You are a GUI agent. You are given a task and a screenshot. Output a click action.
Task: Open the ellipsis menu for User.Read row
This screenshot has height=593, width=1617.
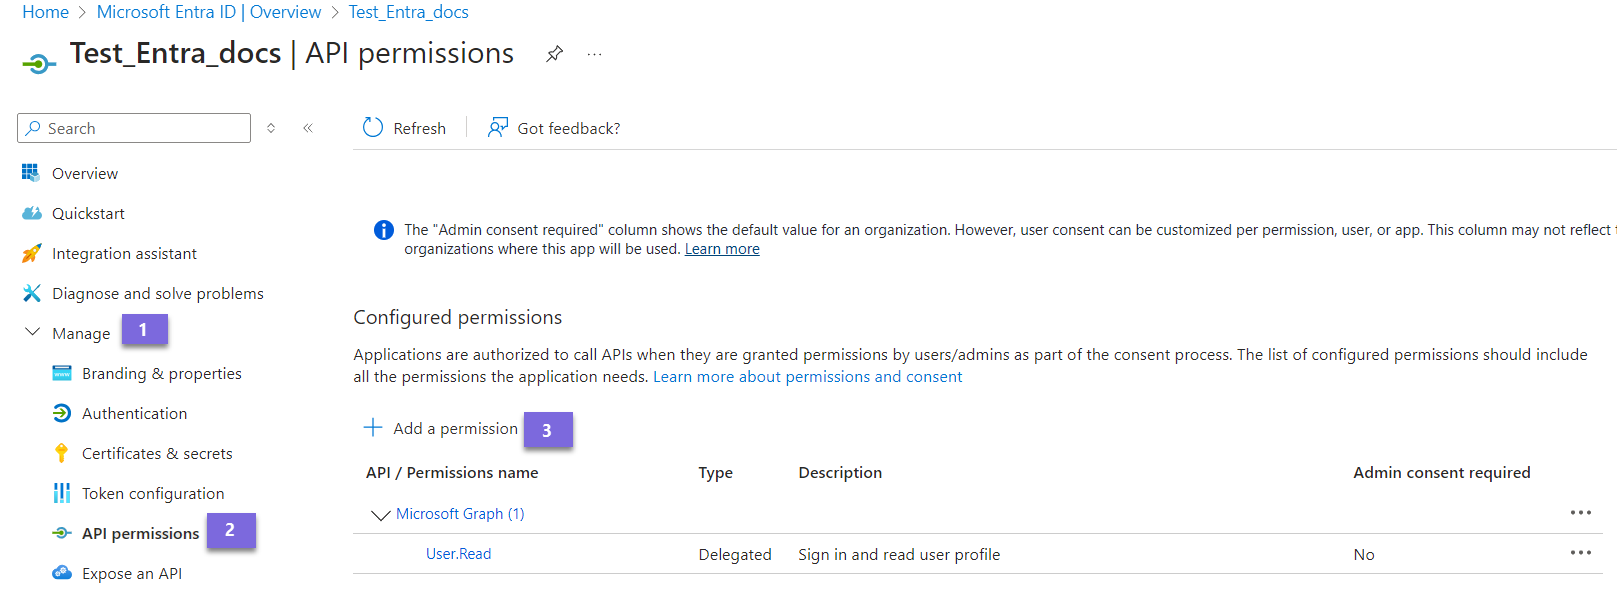(1581, 552)
